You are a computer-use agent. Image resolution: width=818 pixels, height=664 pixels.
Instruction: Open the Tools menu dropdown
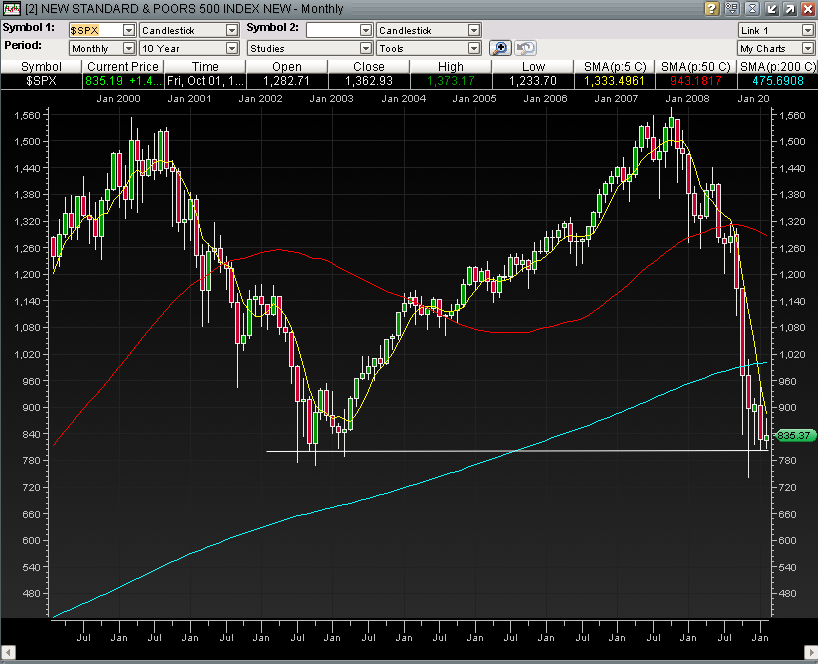[474, 48]
